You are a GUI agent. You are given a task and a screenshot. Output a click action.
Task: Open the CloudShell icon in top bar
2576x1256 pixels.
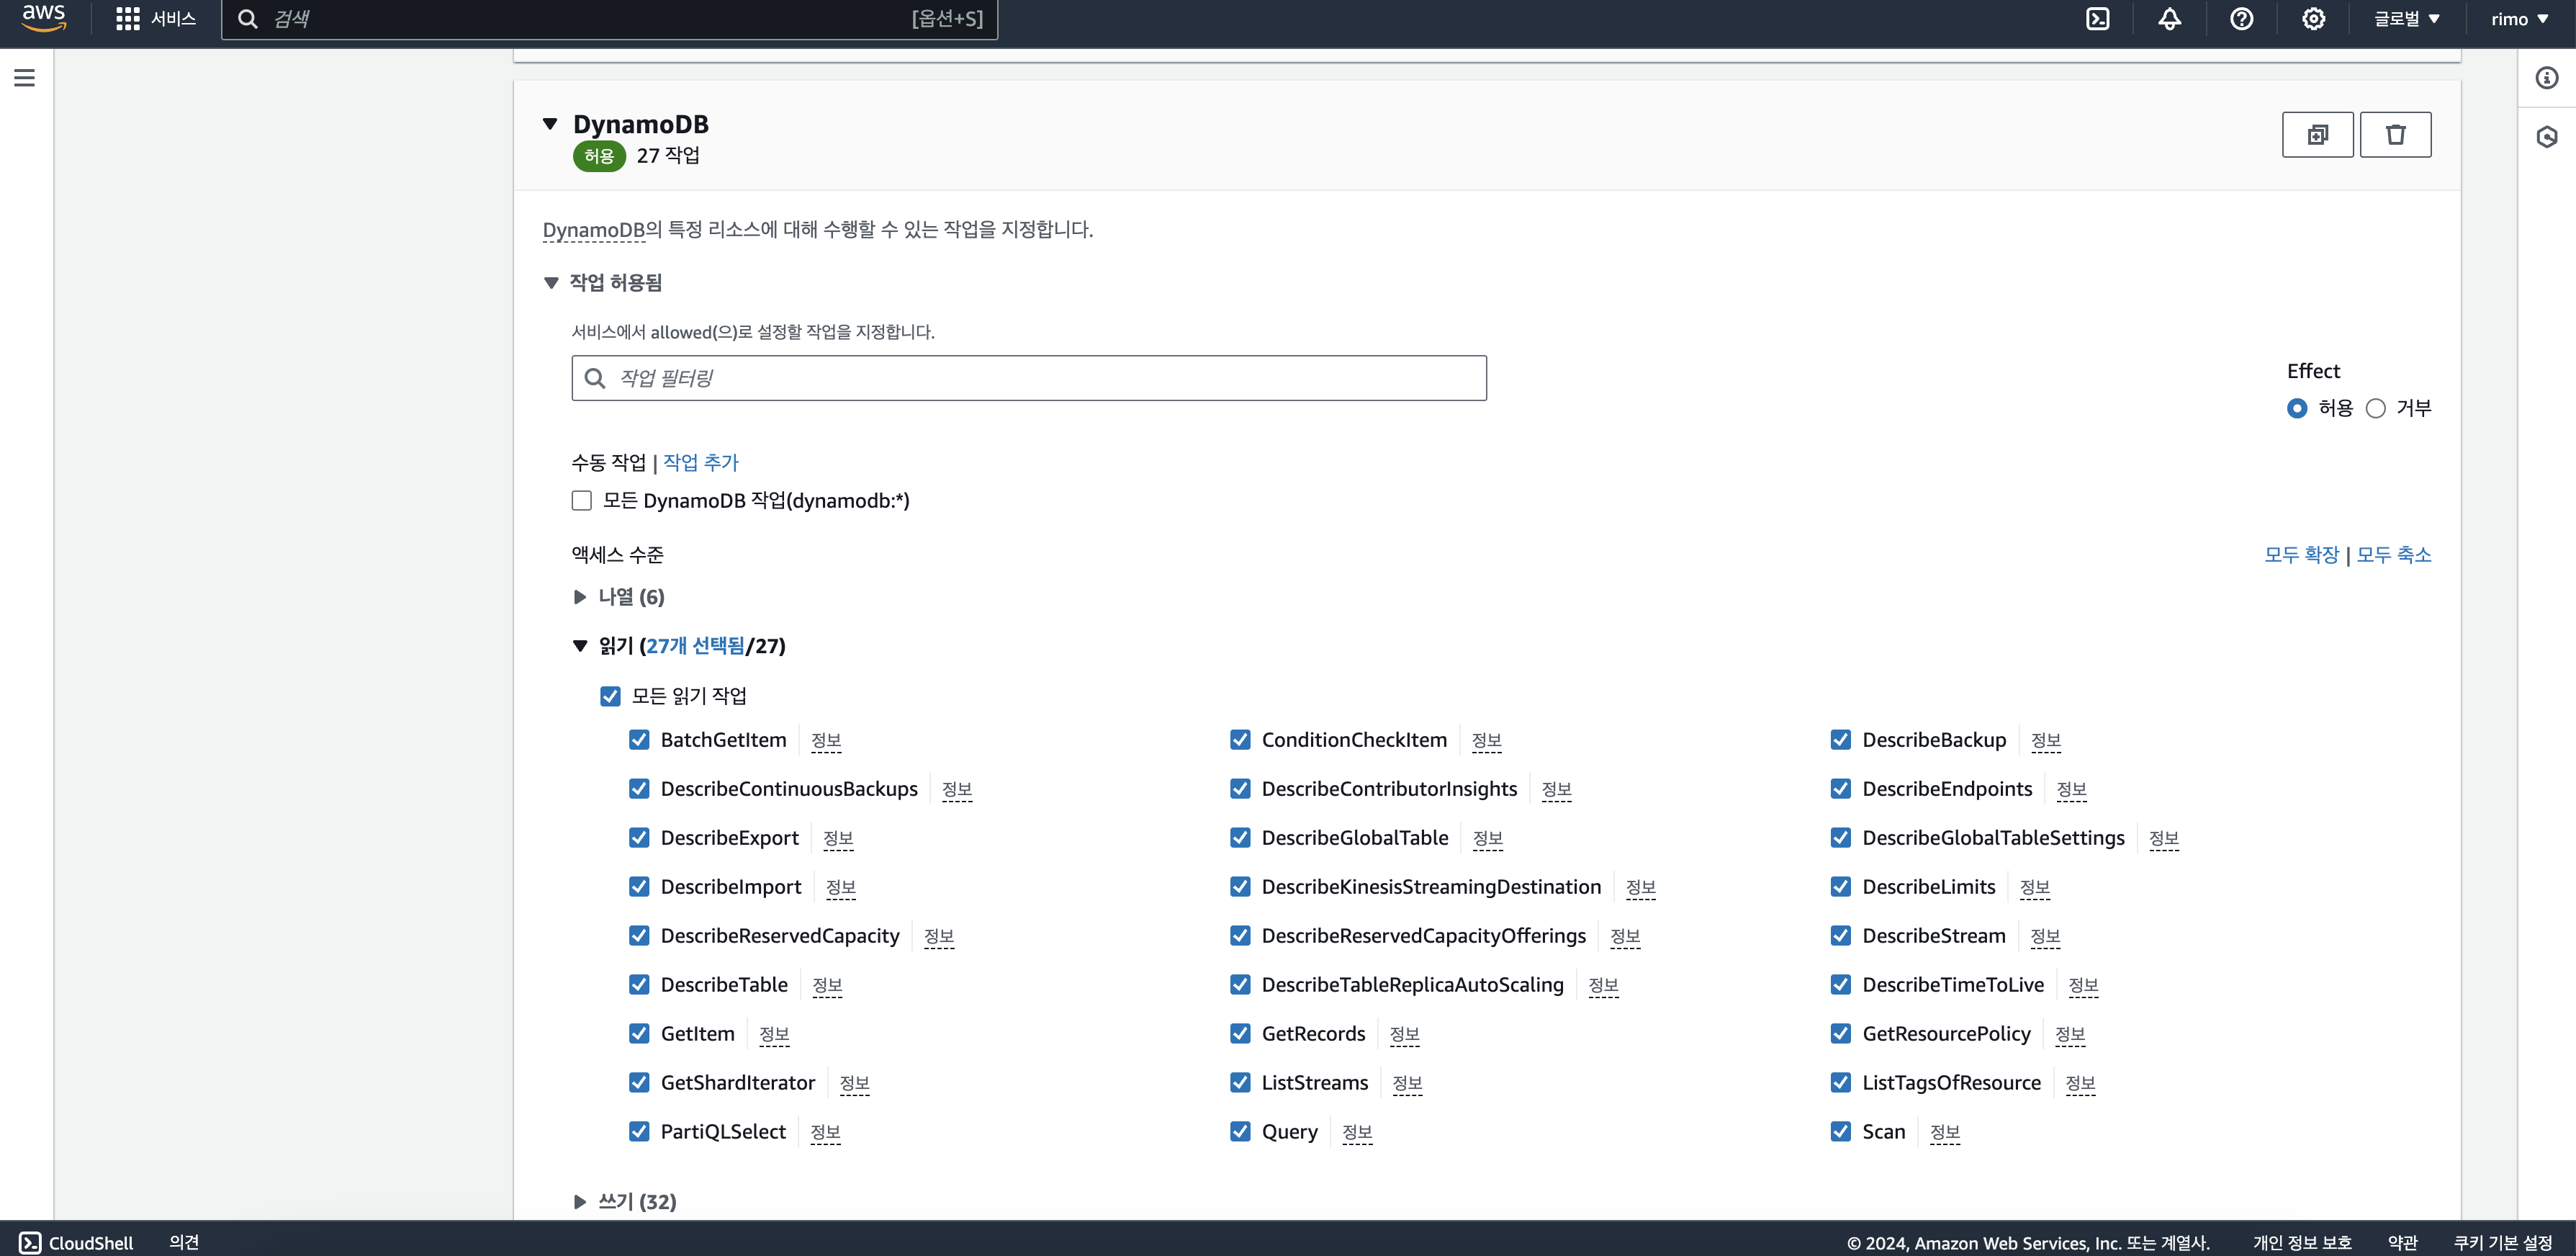[x=2097, y=19]
